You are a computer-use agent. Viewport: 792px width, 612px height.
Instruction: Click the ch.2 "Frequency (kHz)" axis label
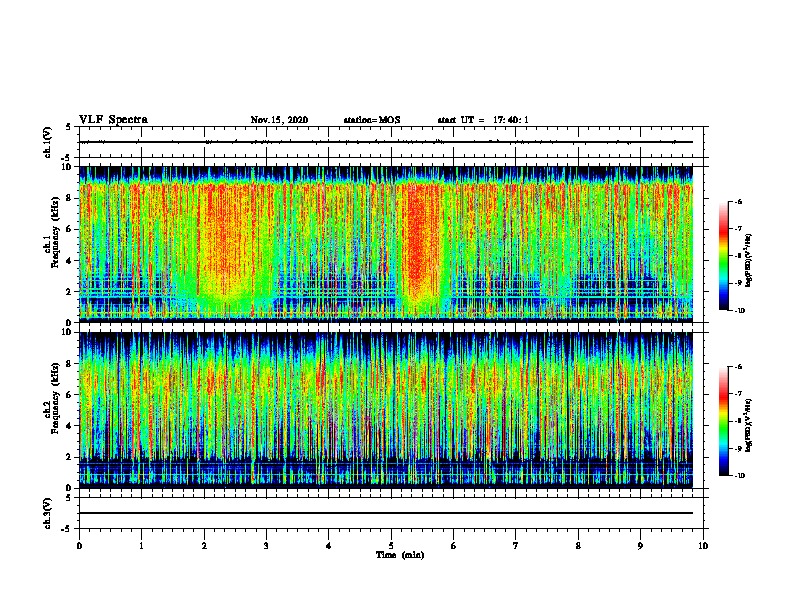(x=55, y=397)
